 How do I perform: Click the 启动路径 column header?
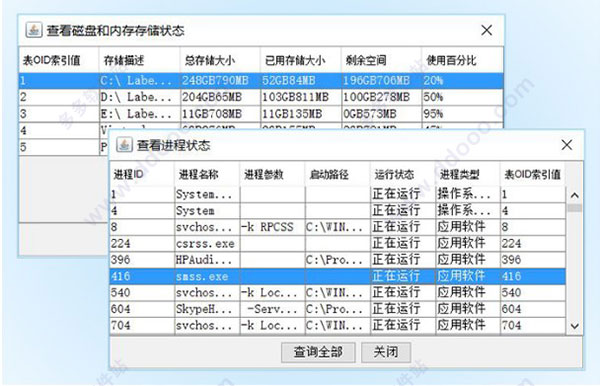pyautogui.click(x=338, y=174)
